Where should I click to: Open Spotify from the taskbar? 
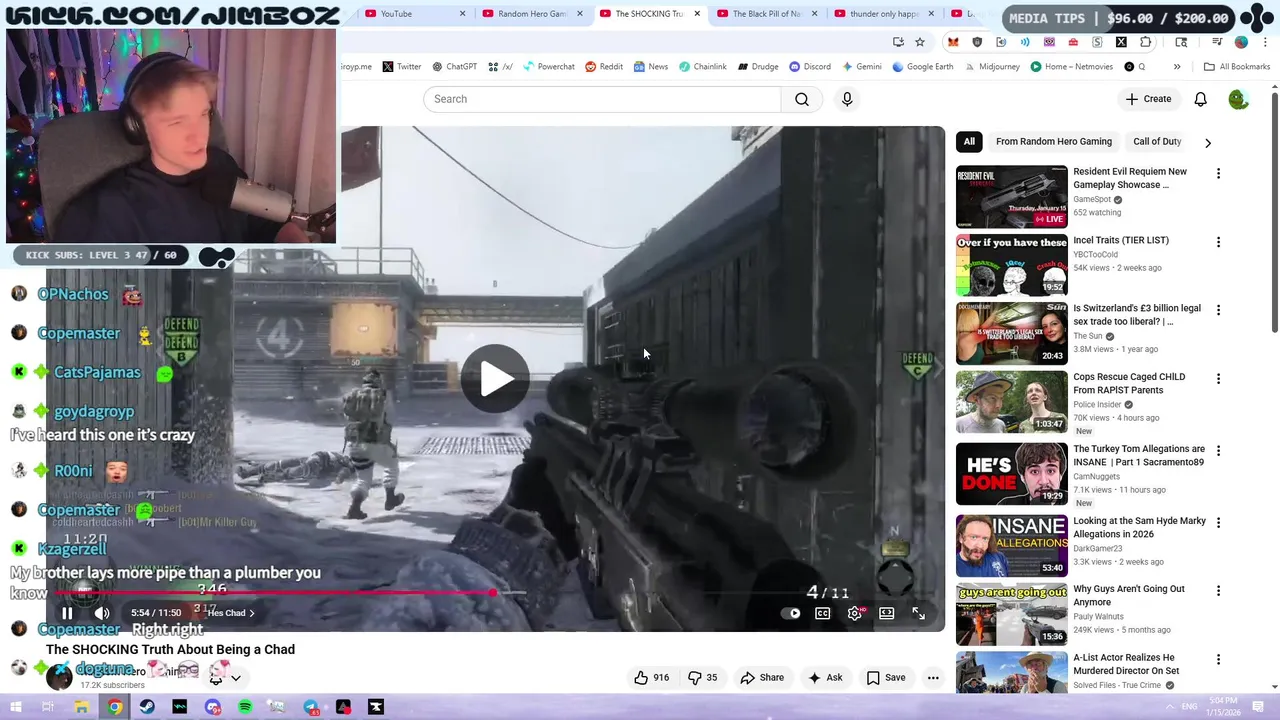pos(245,707)
